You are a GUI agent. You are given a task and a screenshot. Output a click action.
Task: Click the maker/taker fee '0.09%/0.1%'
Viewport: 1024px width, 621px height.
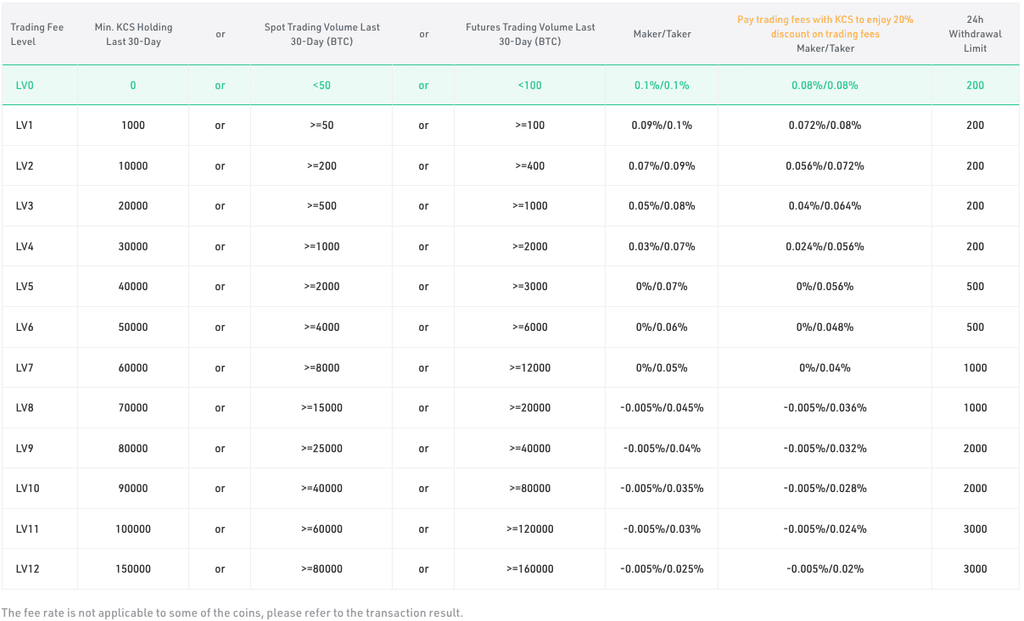click(662, 125)
